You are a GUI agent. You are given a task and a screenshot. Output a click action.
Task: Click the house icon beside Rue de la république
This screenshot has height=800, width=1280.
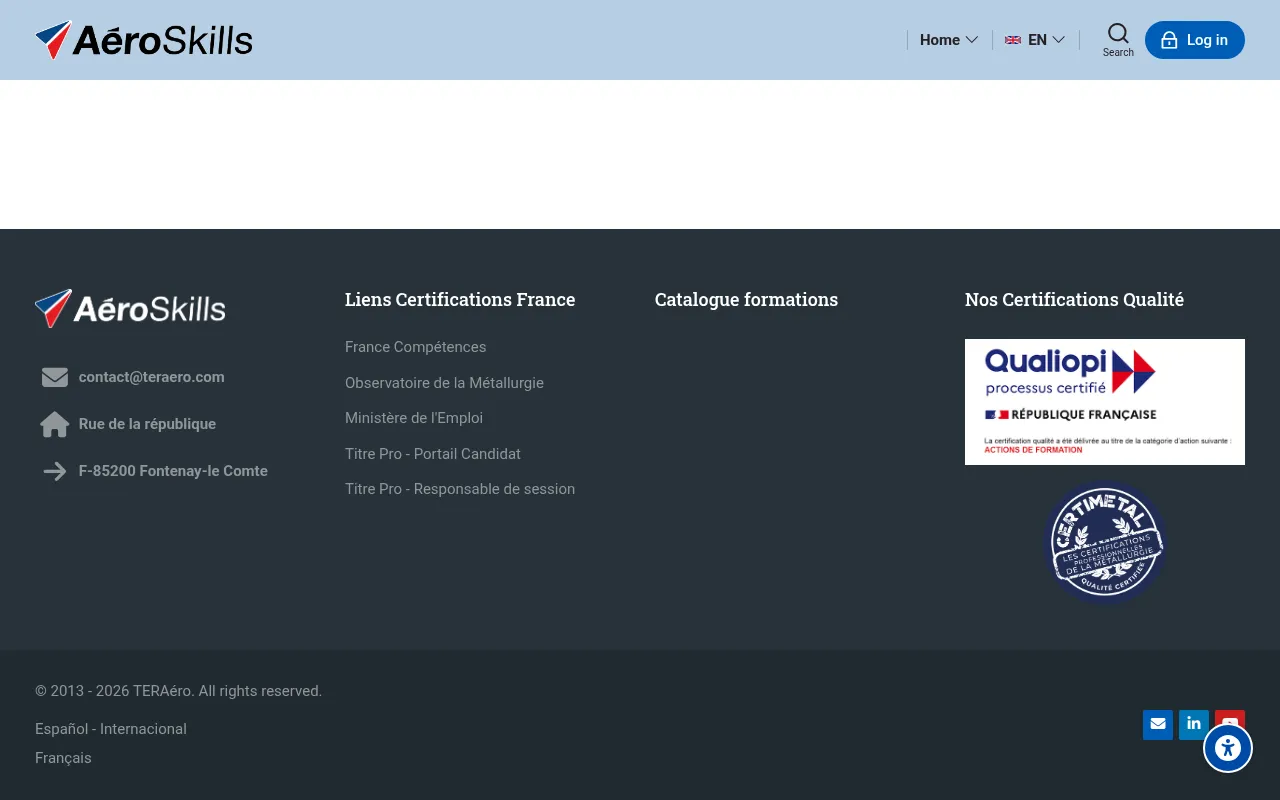(x=55, y=424)
